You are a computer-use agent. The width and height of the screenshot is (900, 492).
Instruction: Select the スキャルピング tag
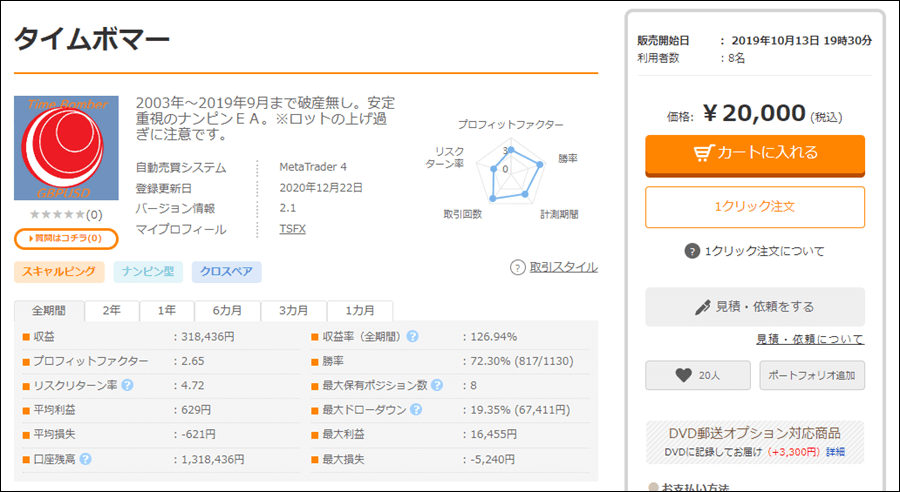pyautogui.click(x=59, y=272)
